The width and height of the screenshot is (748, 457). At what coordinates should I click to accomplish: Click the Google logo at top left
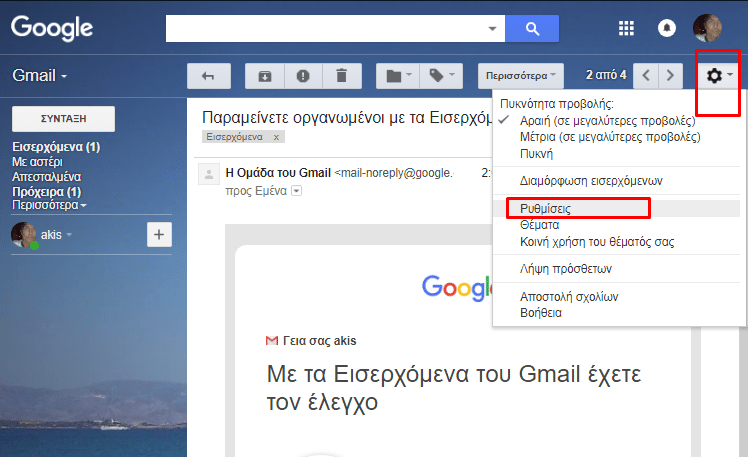click(x=52, y=29)
